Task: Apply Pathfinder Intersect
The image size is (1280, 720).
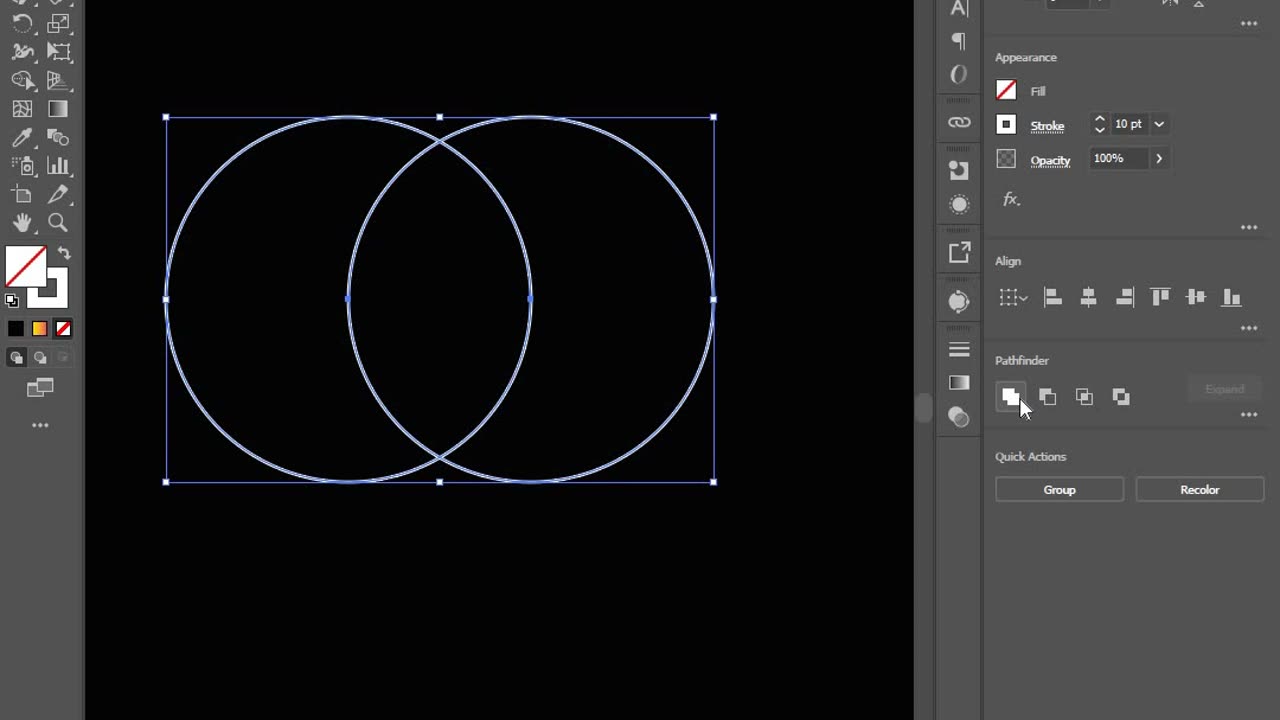Action: tap(1084, 397)
